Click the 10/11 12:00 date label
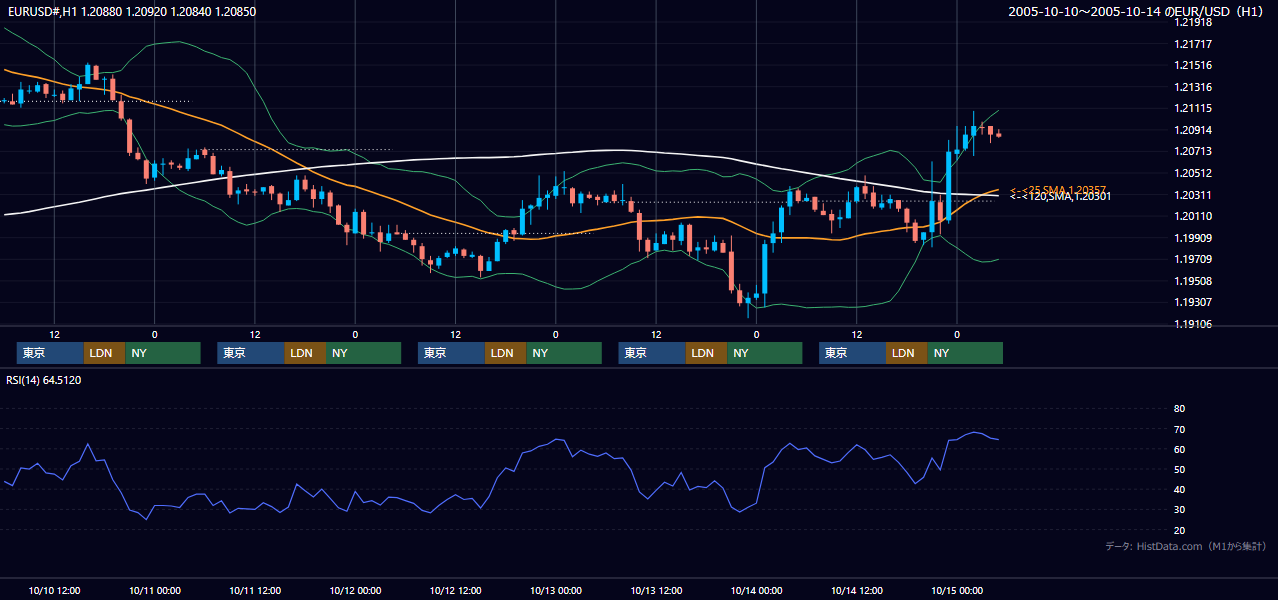The image size is (1278, 600). pos(255,590)
